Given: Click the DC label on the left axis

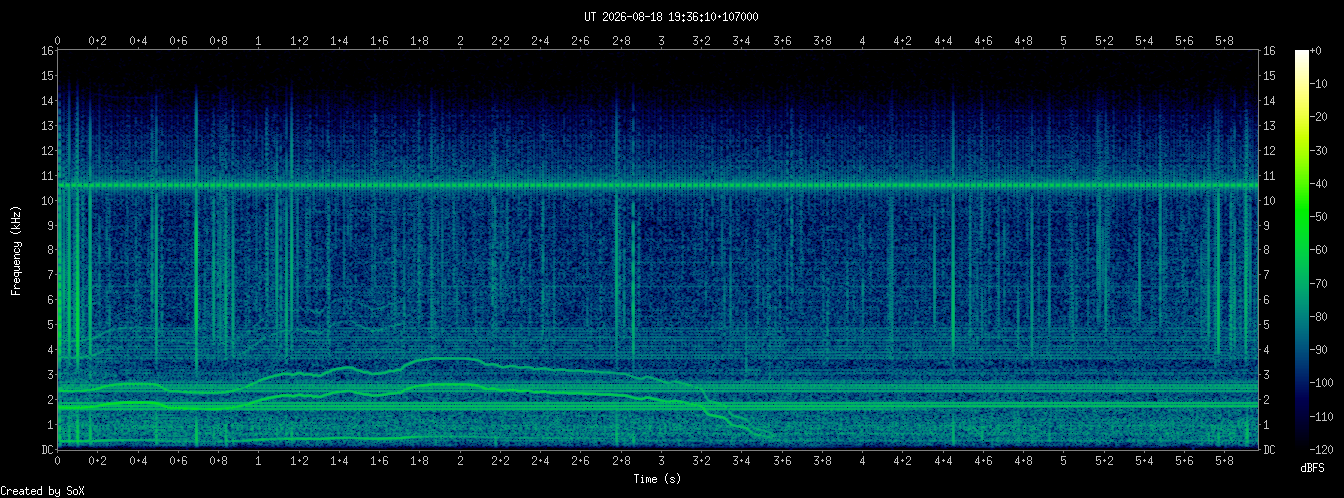Looking at the screenshot, I should pos(47,450).
